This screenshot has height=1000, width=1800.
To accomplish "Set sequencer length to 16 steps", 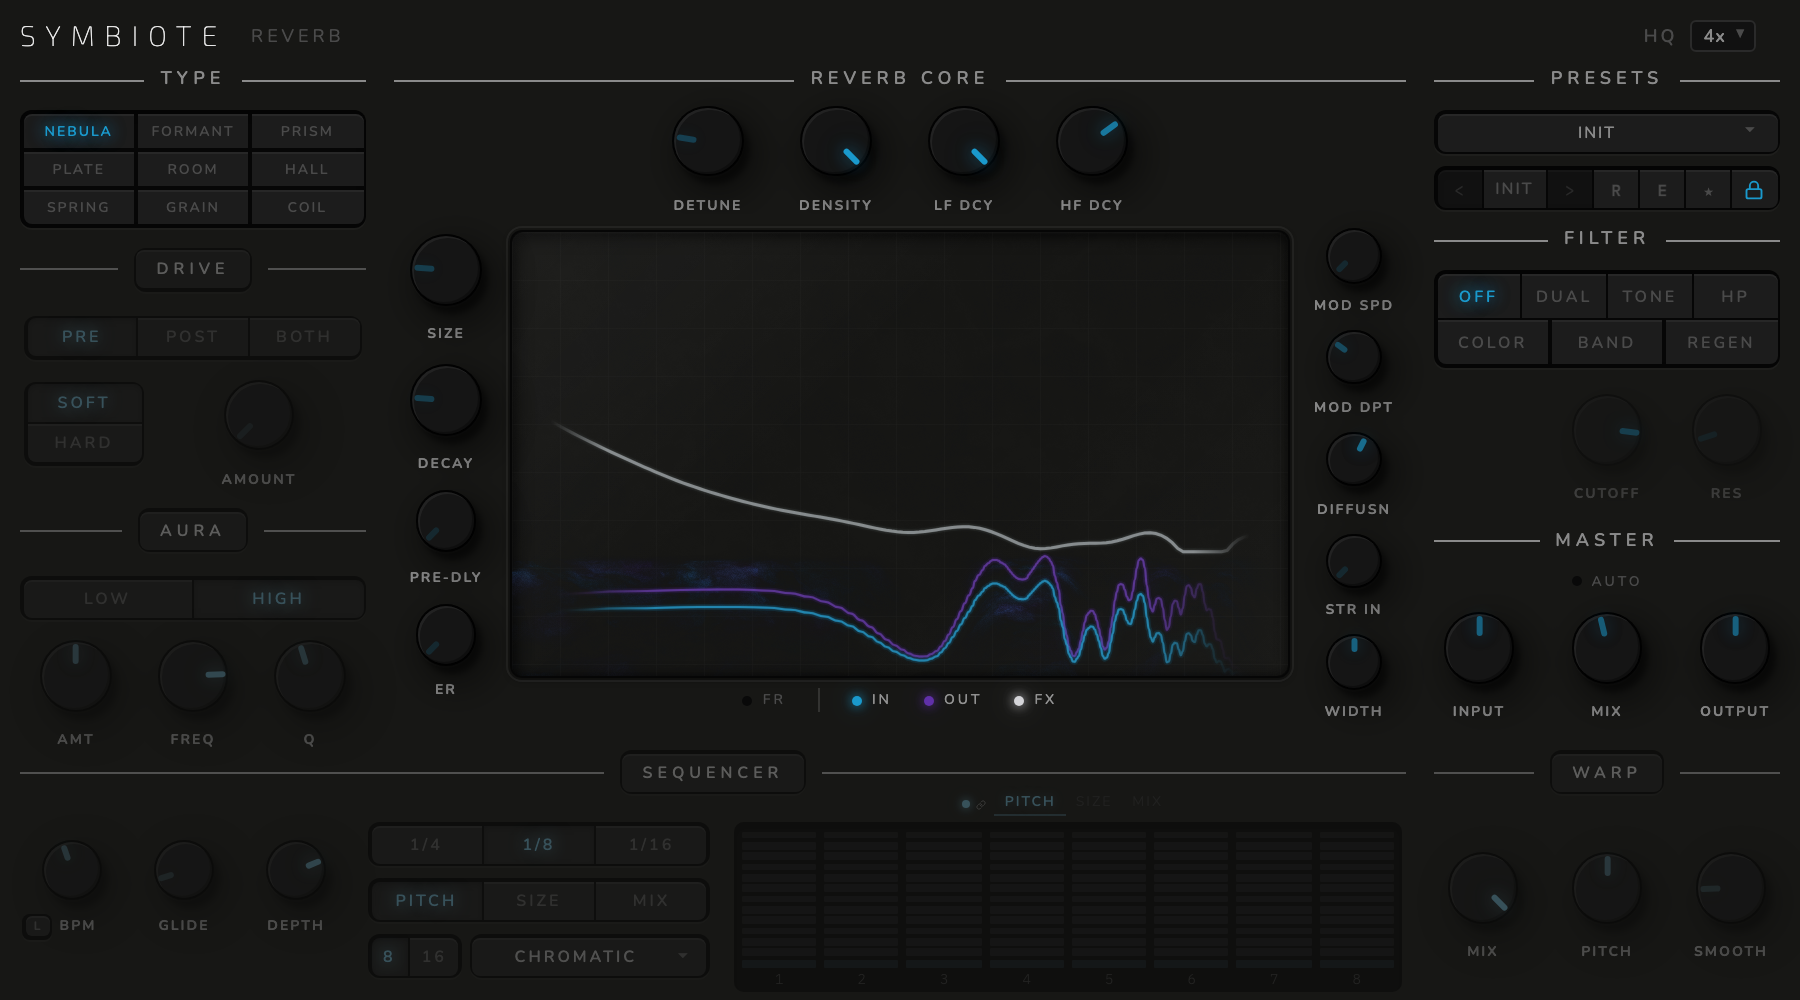I will pyautogui.click(x=433, y=957).
